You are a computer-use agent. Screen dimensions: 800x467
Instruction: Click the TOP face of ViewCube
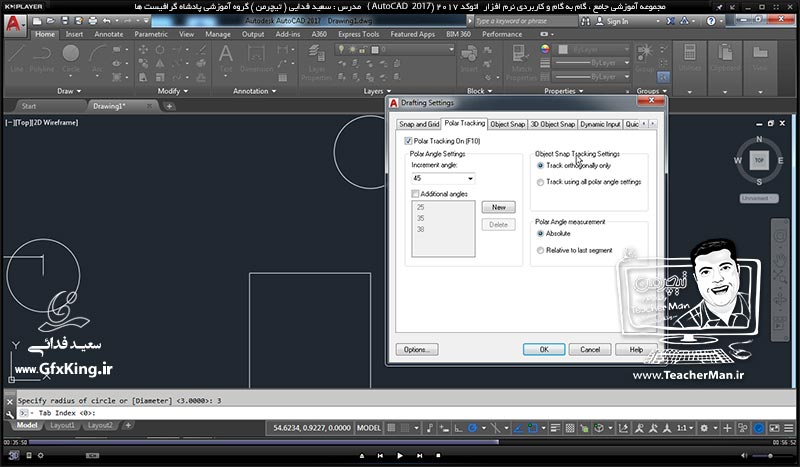759,160
